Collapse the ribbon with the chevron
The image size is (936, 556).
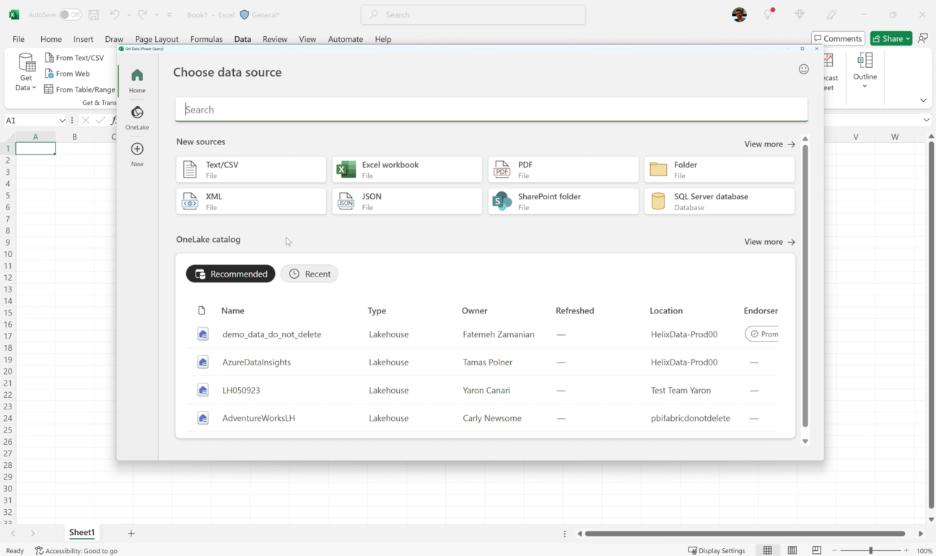pyautogui.click(x=923, y=100)
